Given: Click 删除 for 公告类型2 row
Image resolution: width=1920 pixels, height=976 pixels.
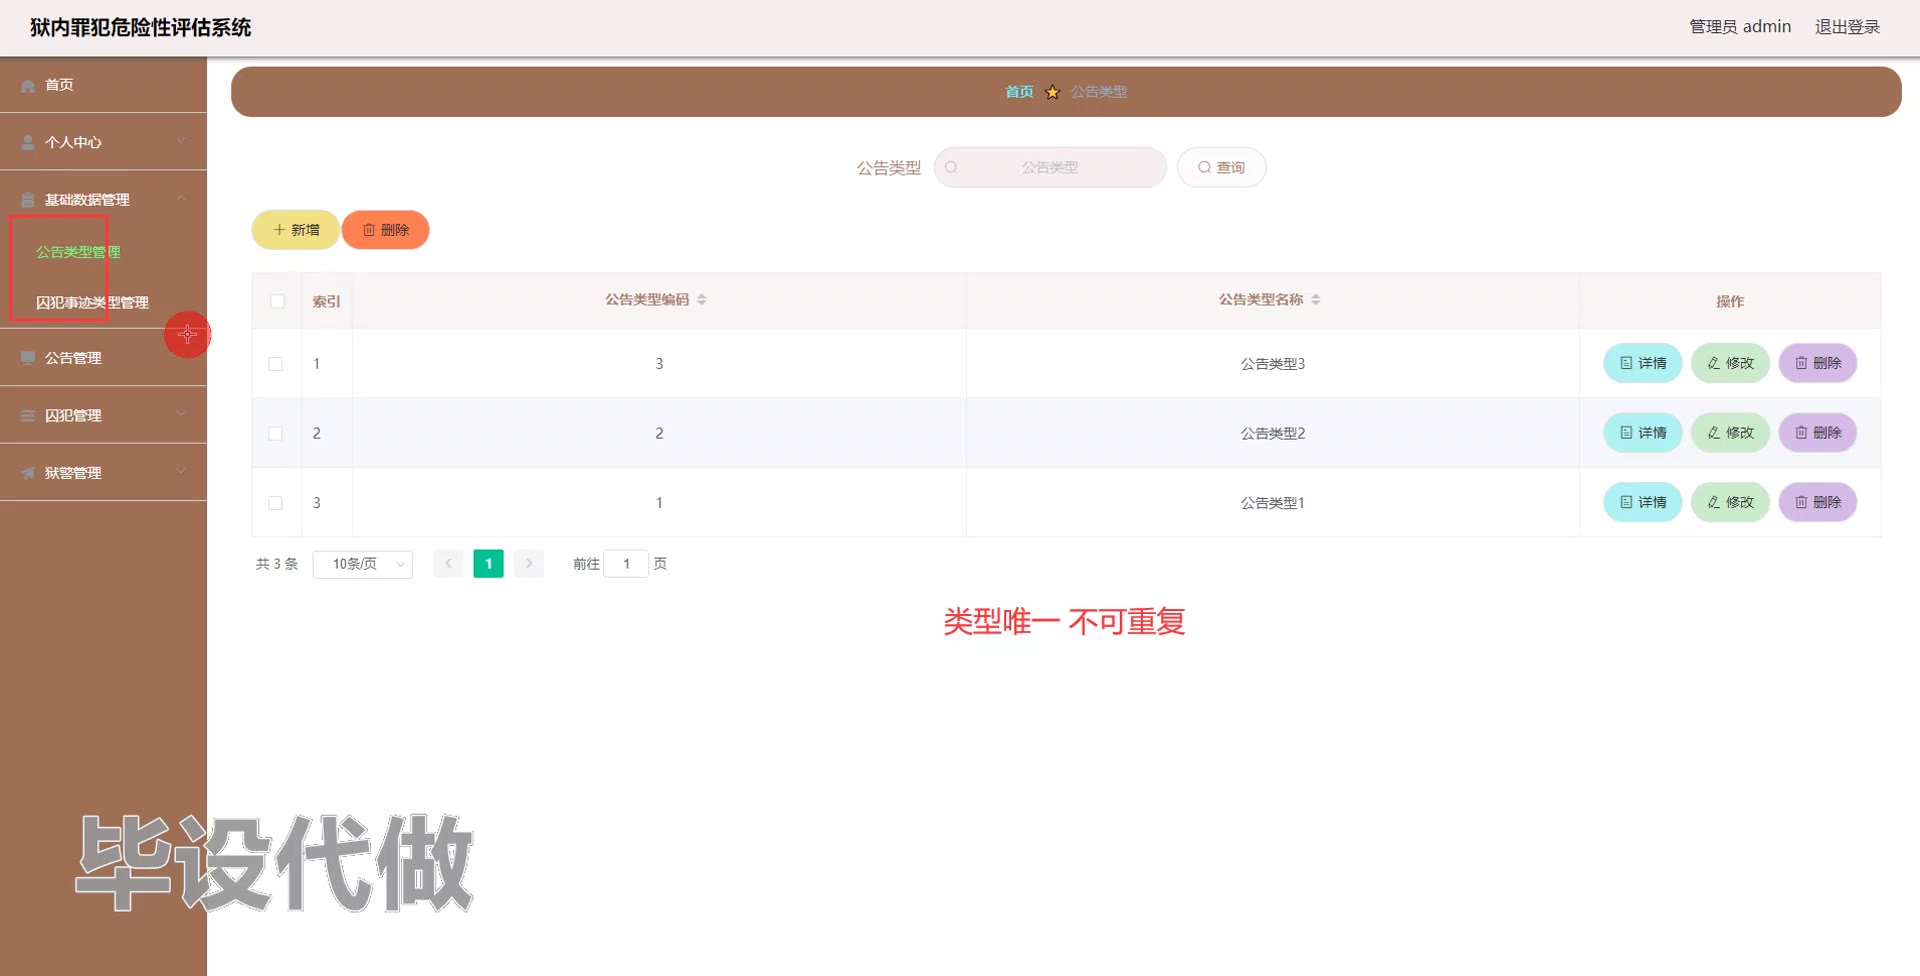Looking at the screenshot, I should pos(1818,433).
